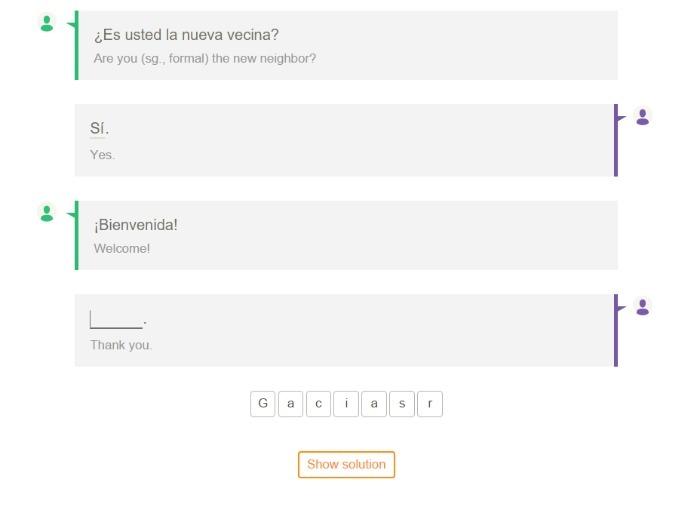Viewport: 700px width, 507px height.
Task: Click the Show solution button
Action: [346, 465]
